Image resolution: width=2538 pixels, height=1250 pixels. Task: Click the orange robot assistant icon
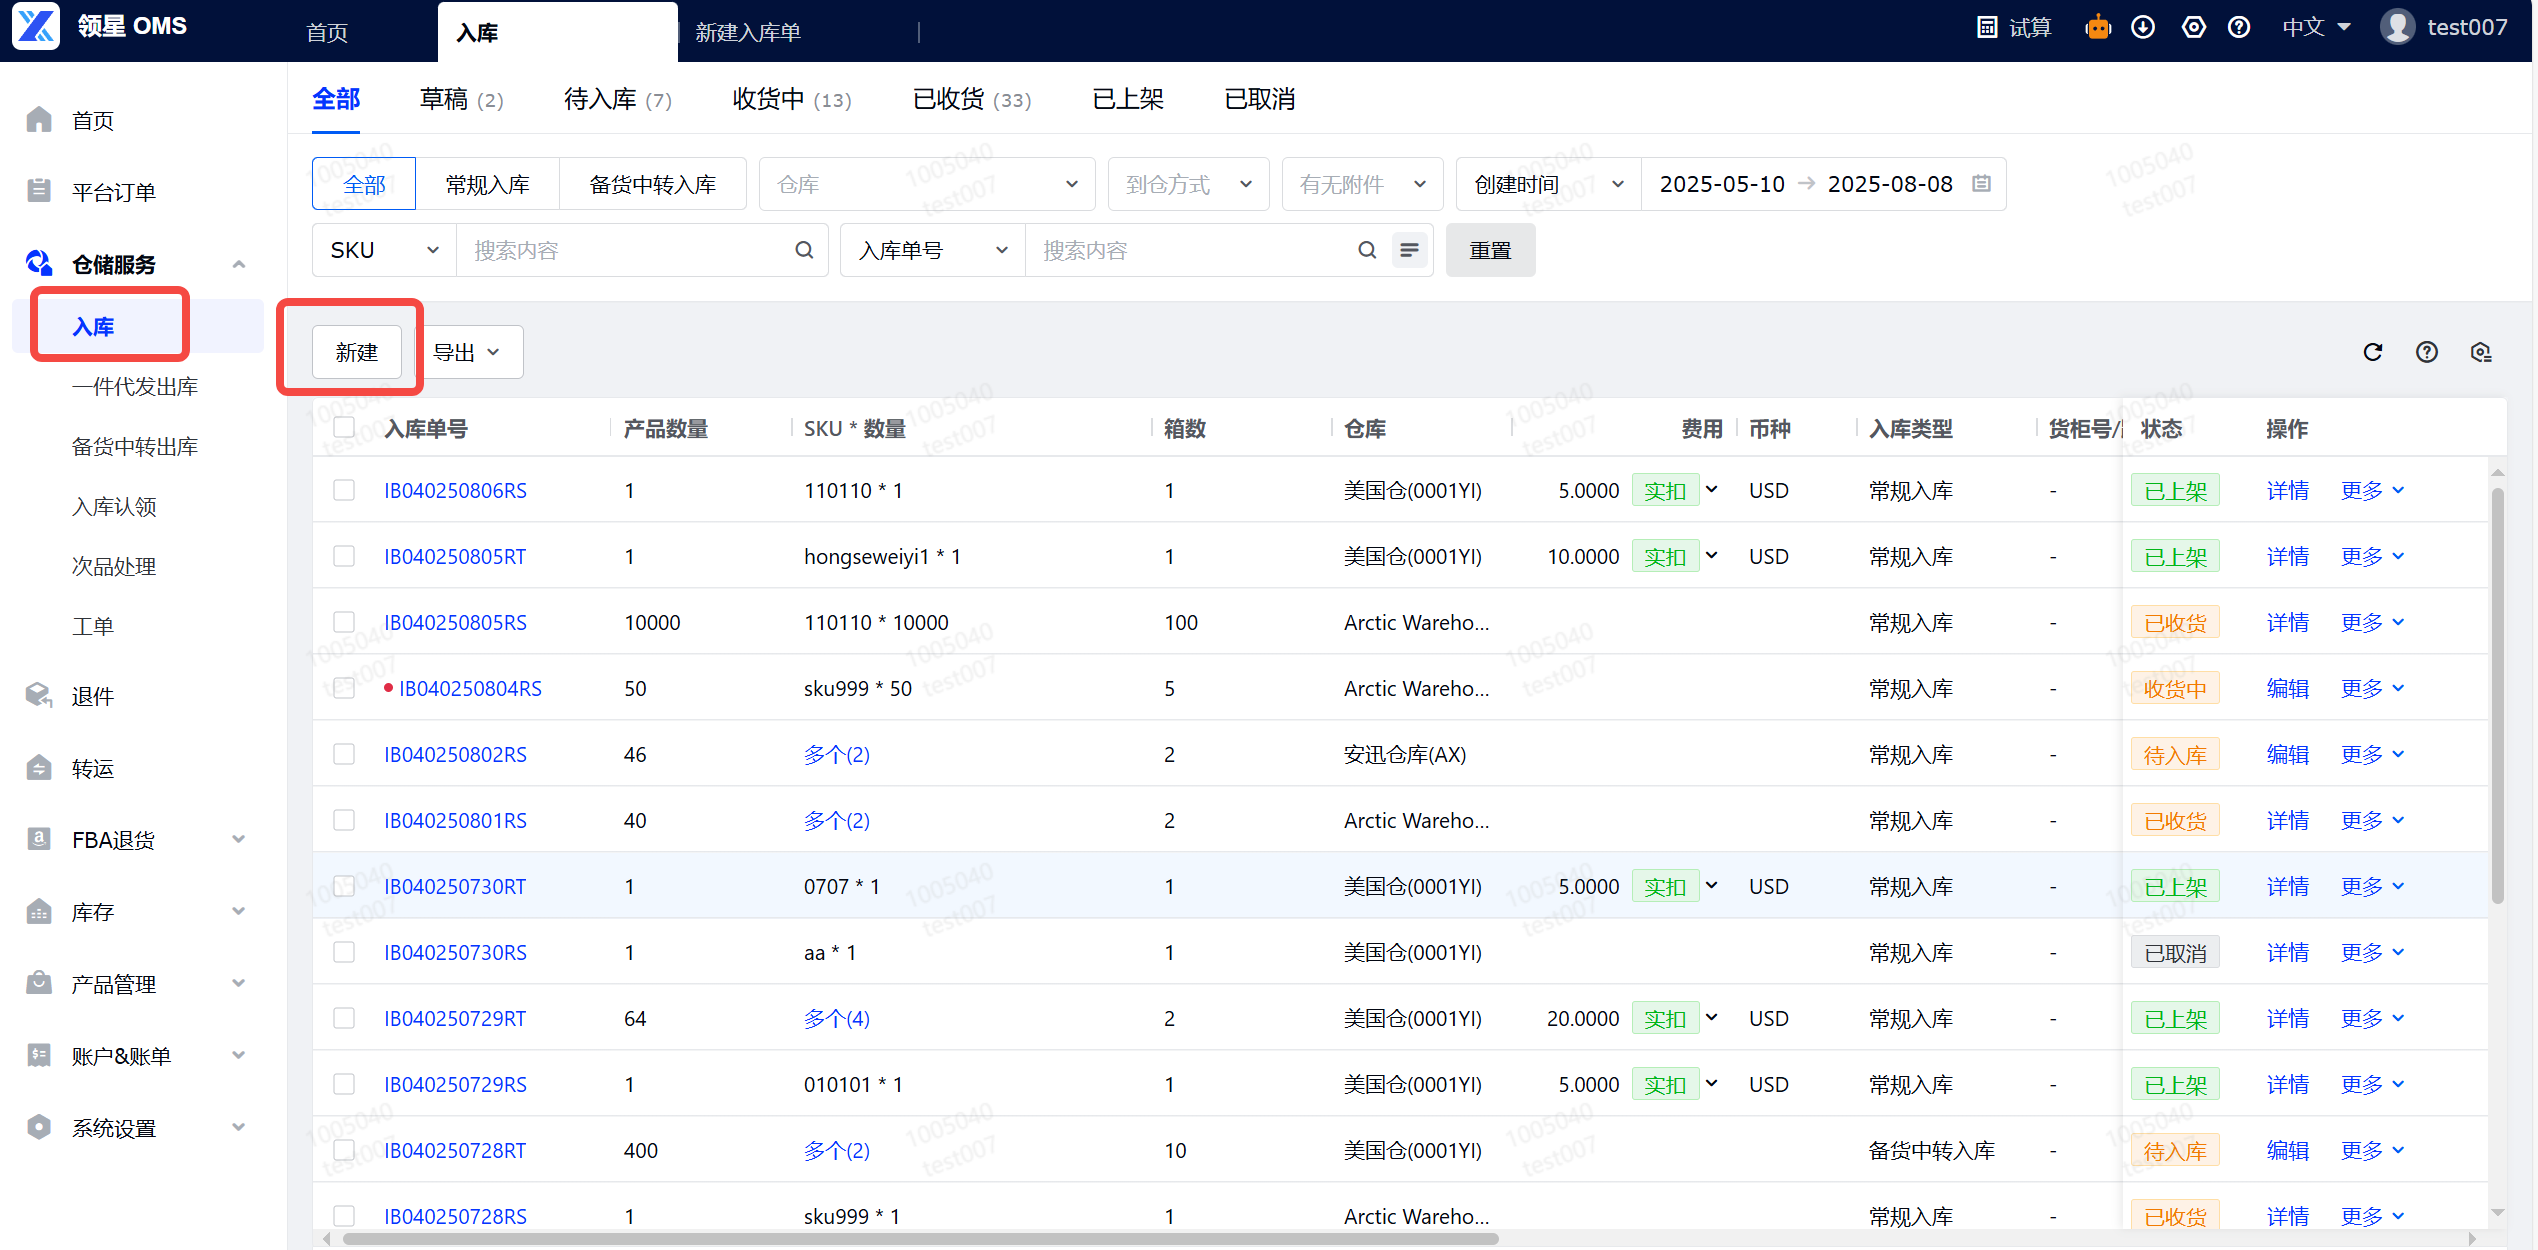coord(2097,28)
